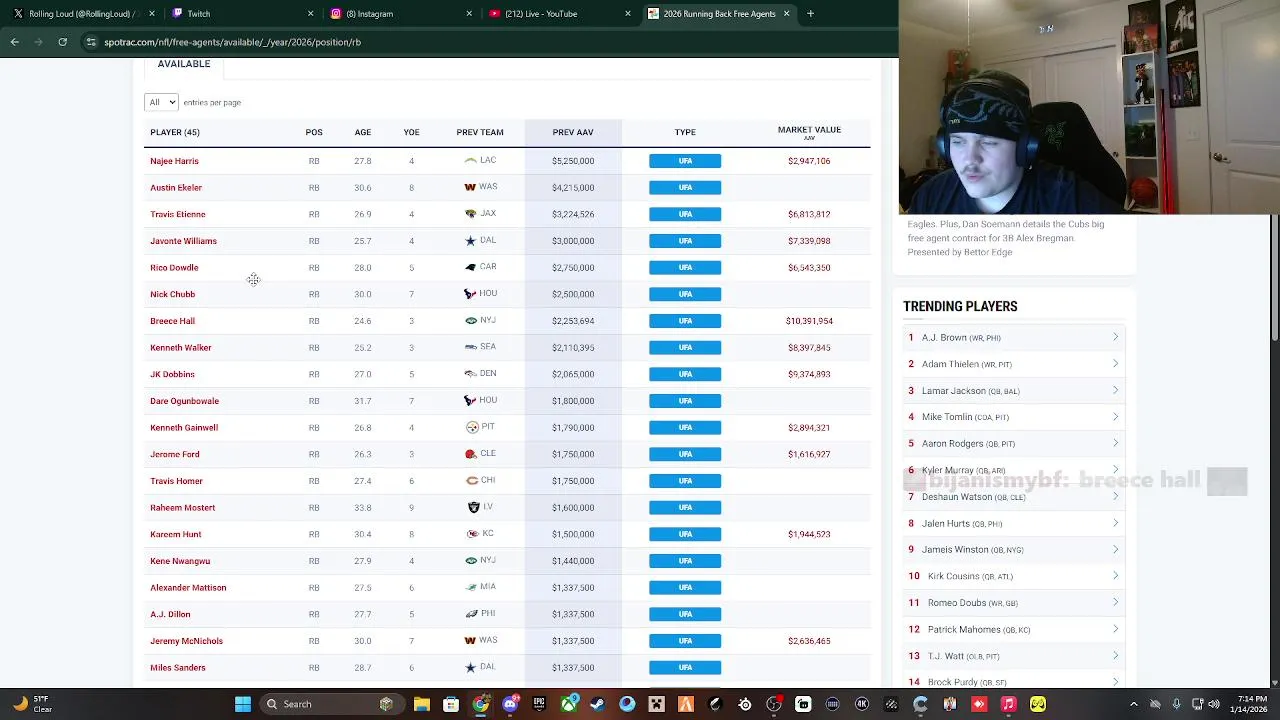Image resolution: width=1280 pixels, height=720 pixels.
Task: Expand Patrick Mahomes trending chevron
Action: [x=1115, y=630]
